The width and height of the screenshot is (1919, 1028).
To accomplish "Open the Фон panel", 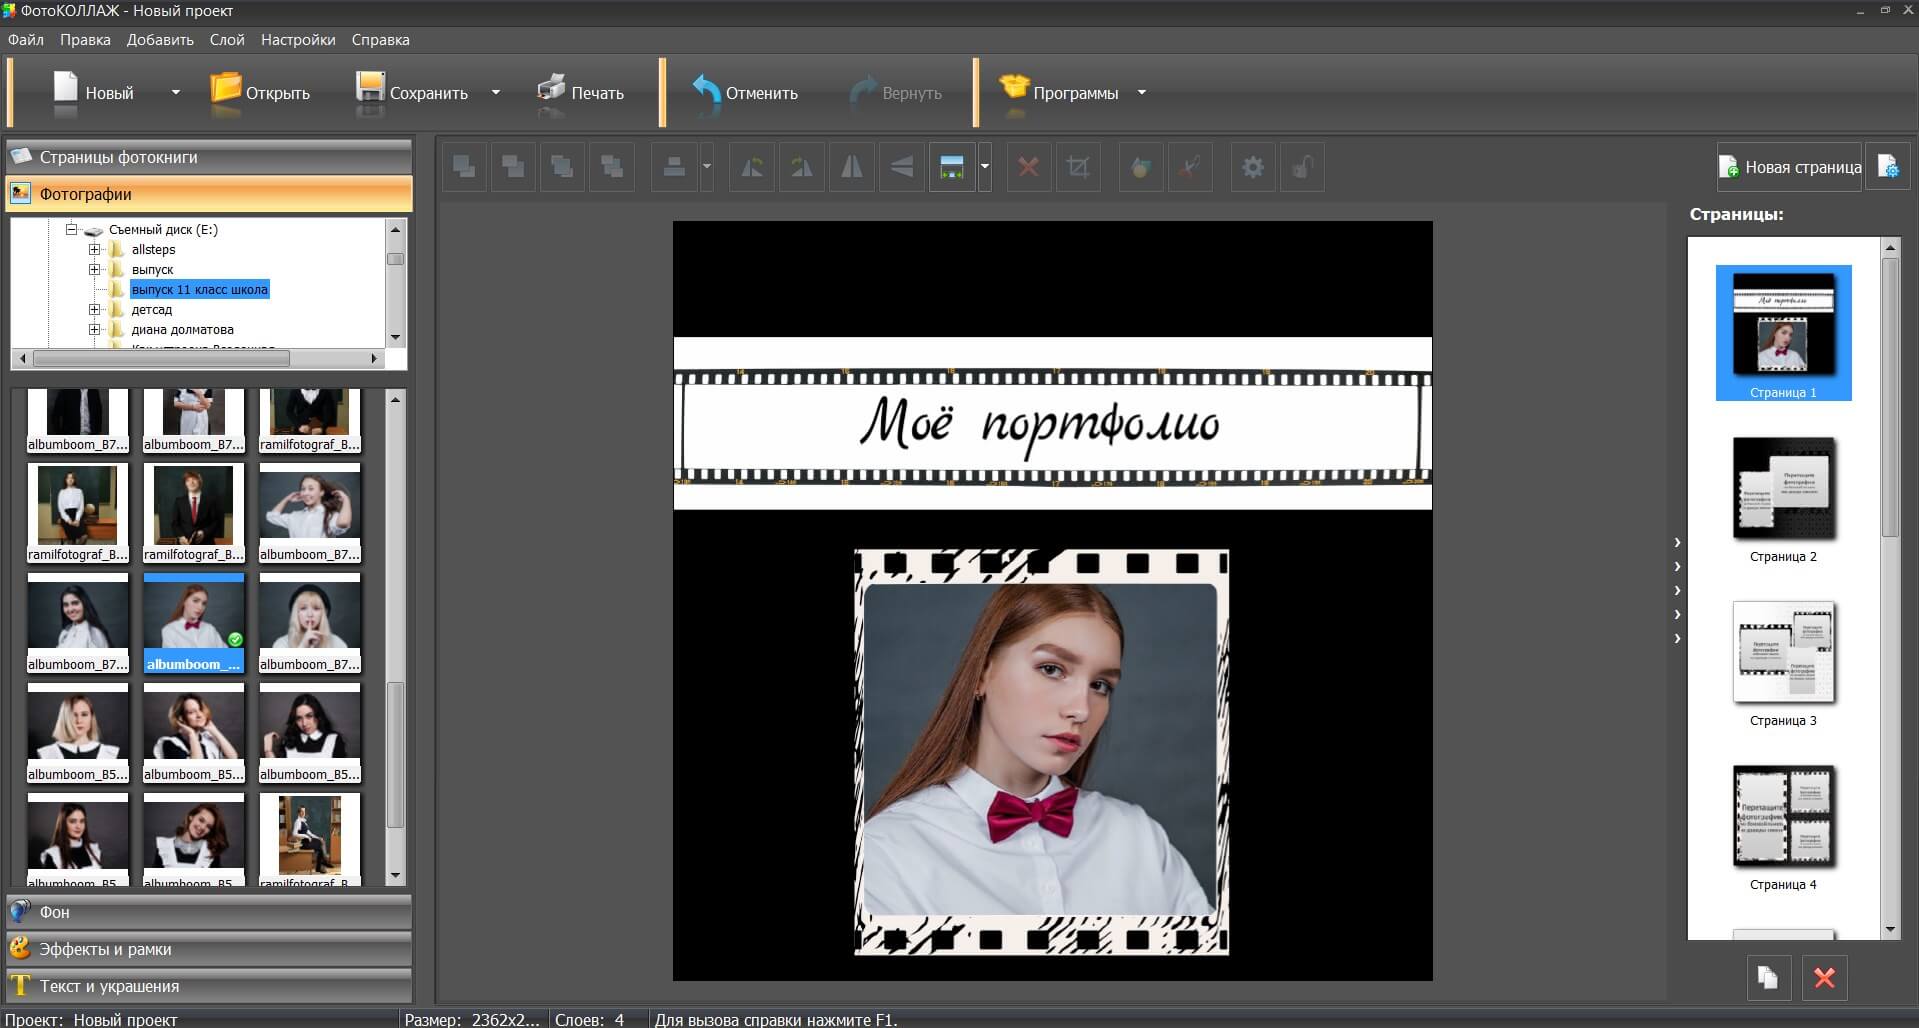I will click(x=209, y=912).
